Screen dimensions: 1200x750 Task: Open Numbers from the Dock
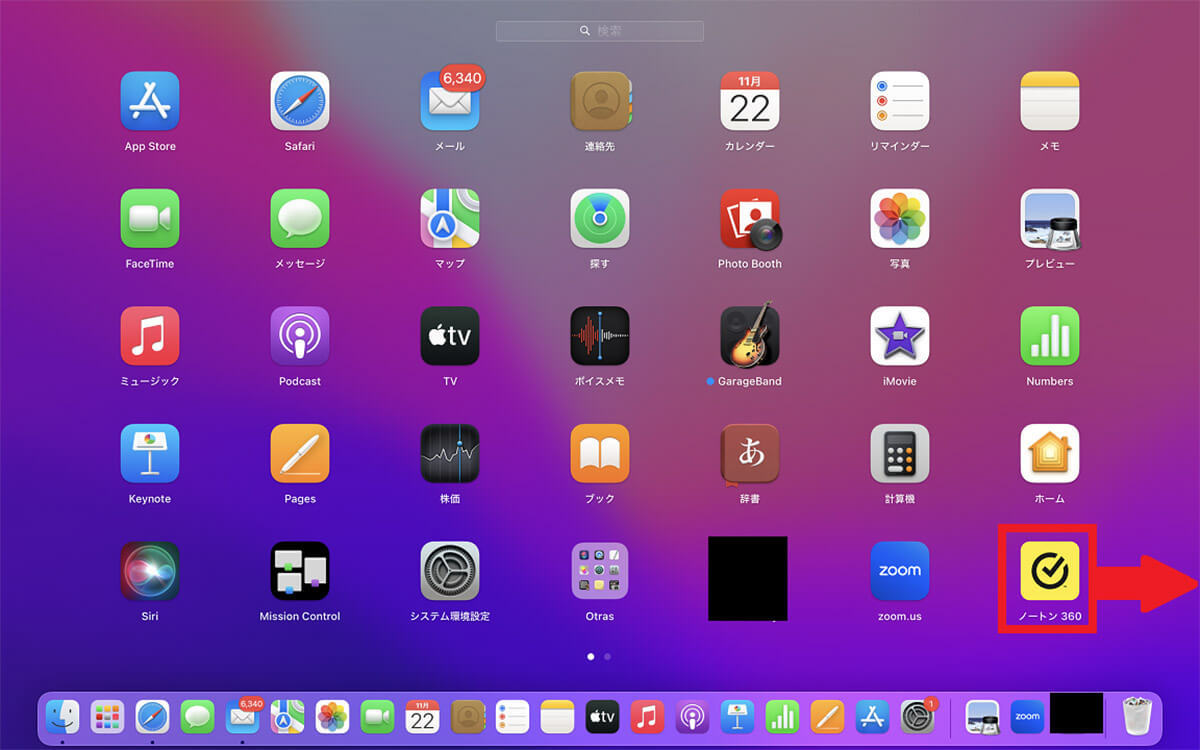pos(782,716)
